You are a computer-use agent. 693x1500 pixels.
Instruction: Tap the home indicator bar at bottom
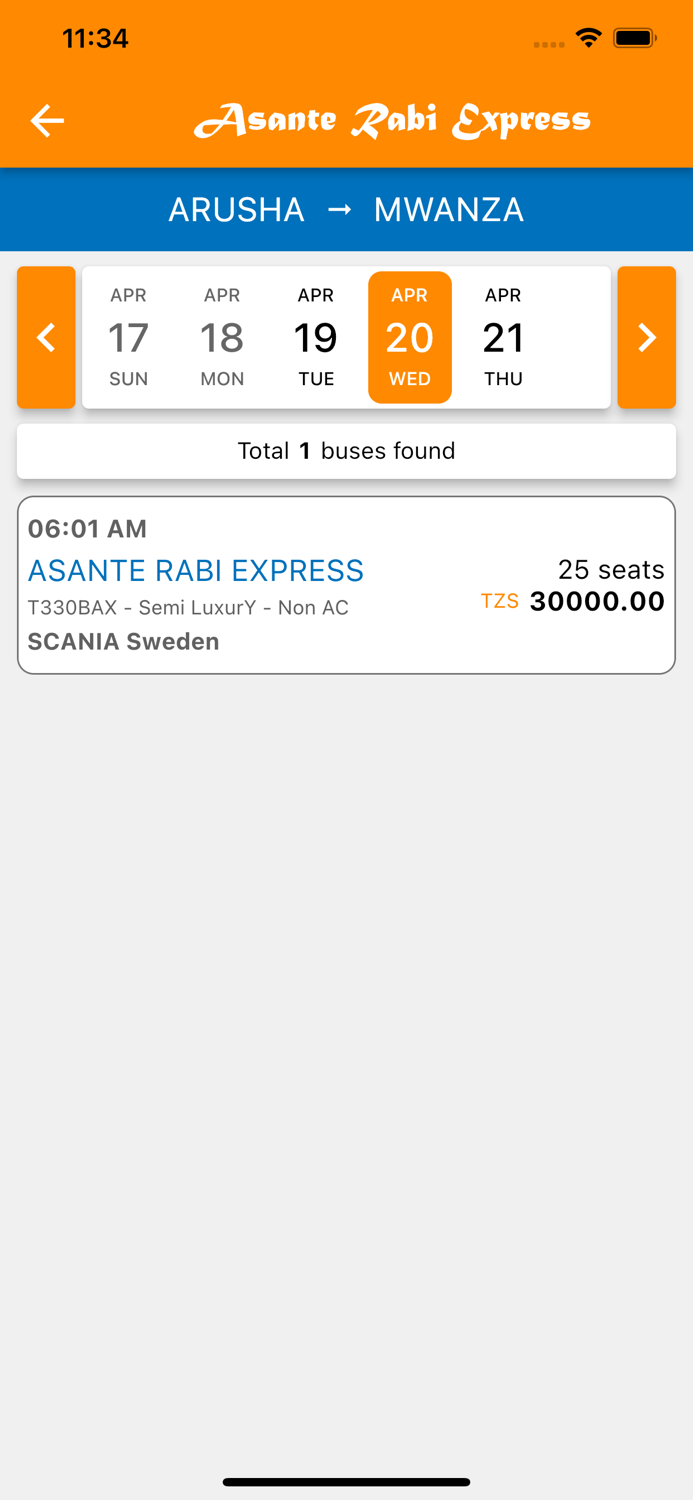coord(346,1482)
